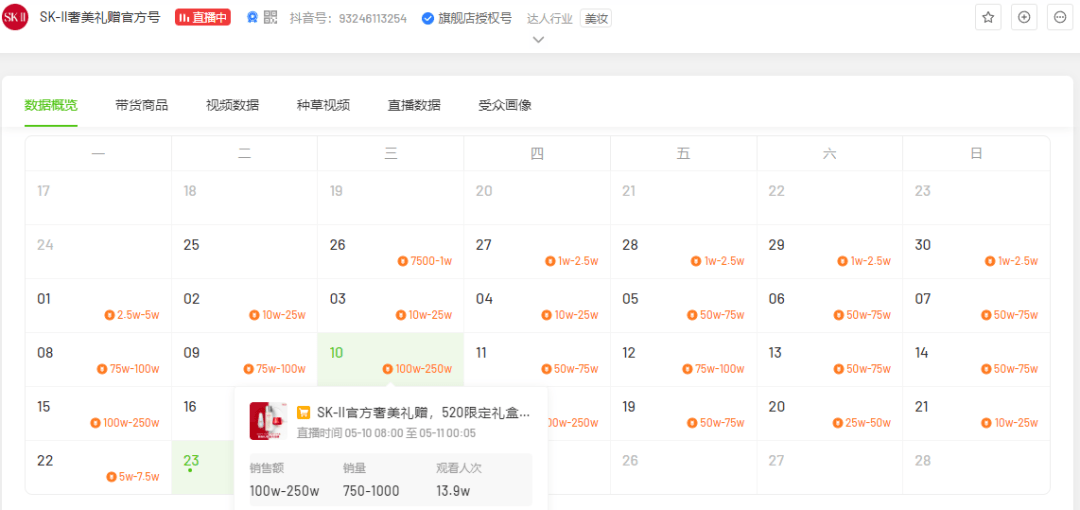
Task: Click the 750-1000 sales volume in the popup
Action: 371,491
